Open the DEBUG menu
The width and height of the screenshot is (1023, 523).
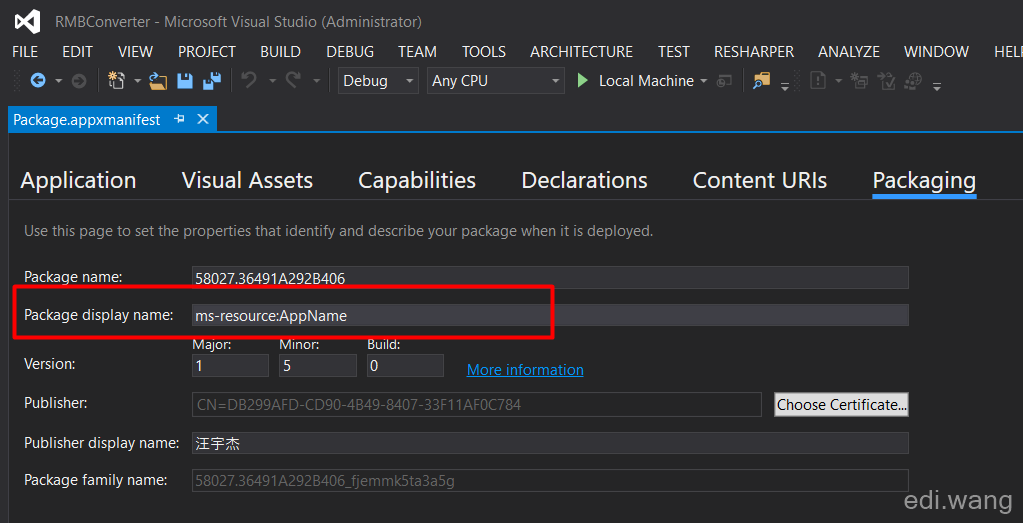point(350,52)
